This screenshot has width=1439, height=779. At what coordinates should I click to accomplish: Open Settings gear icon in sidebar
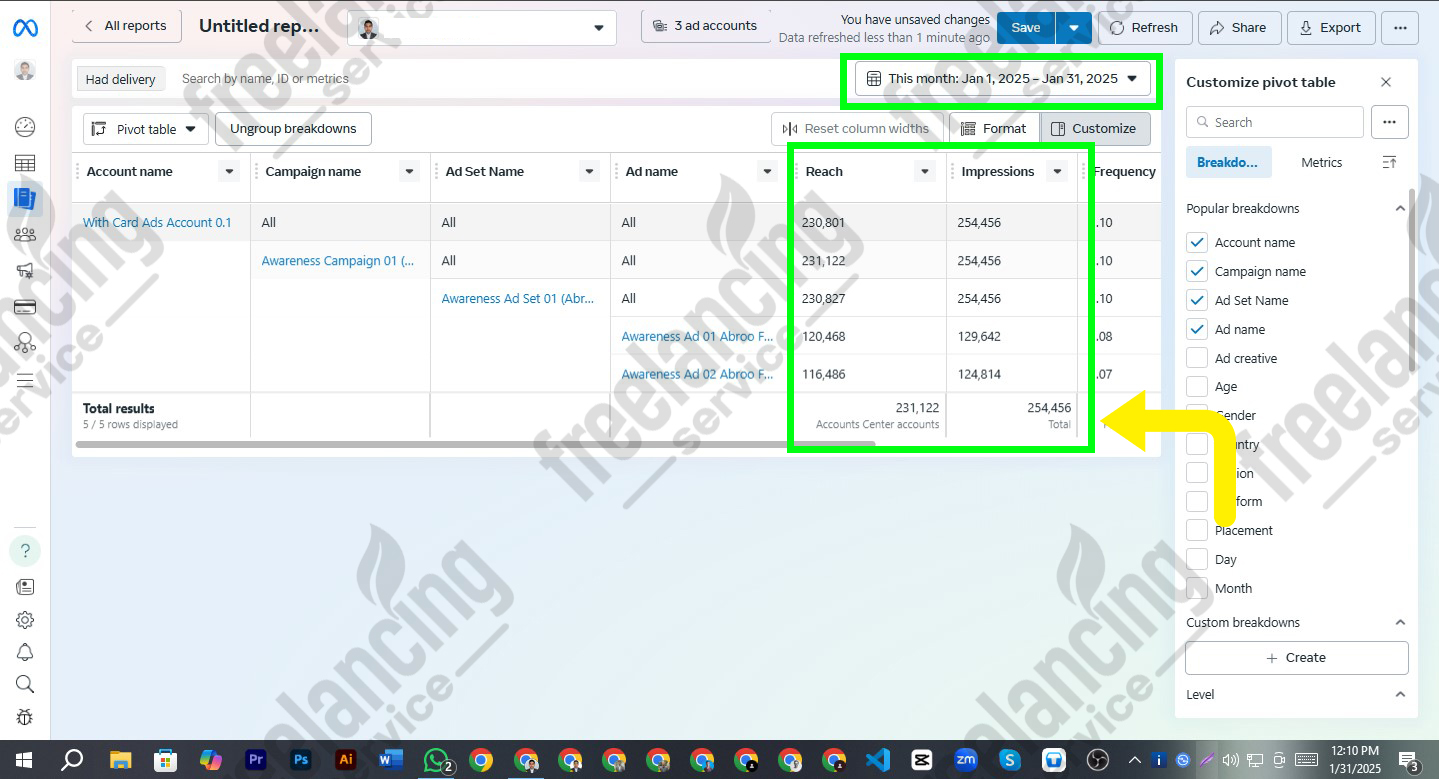pyautogui.click(x=25, y=620)
